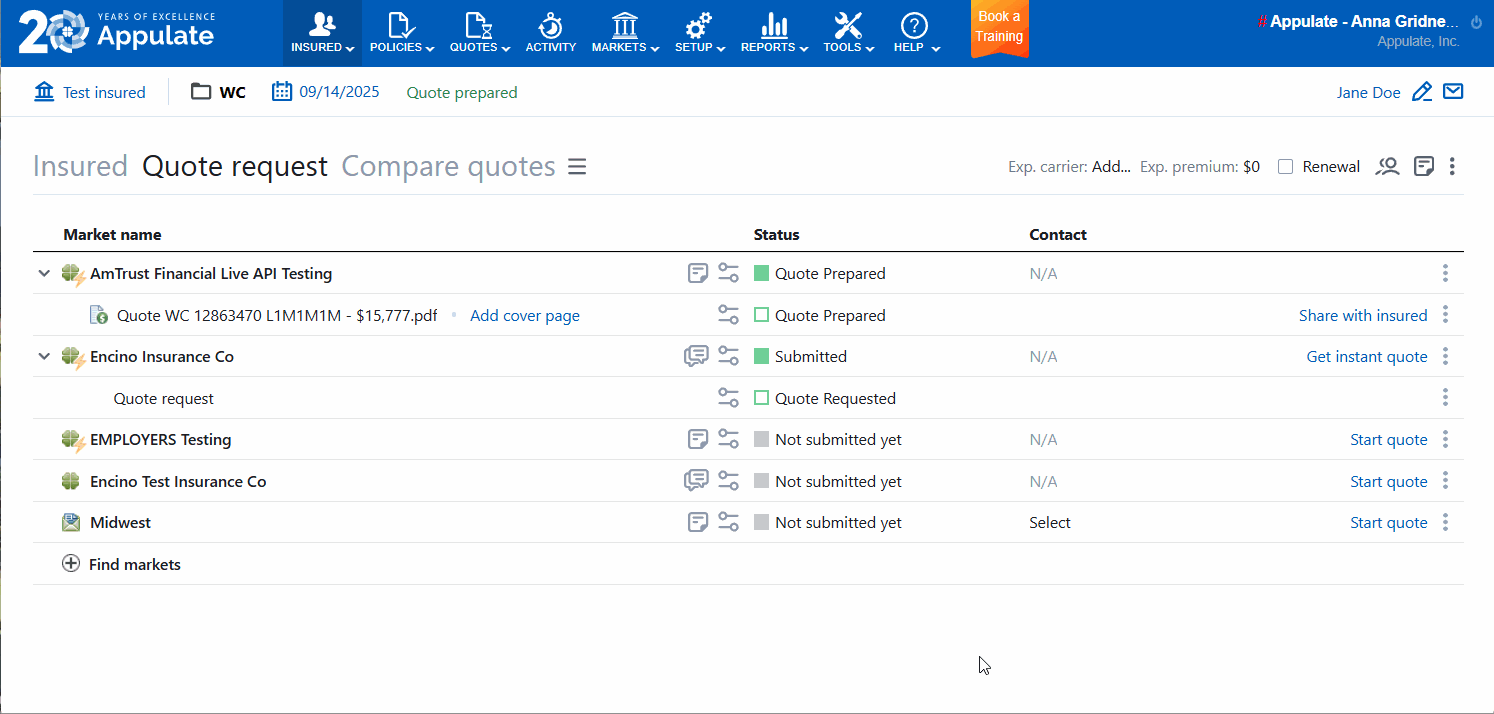The height and width of the screenshot is (714, 1494).
Task: Open the Reports dropdown
Action: coord(774,33)
